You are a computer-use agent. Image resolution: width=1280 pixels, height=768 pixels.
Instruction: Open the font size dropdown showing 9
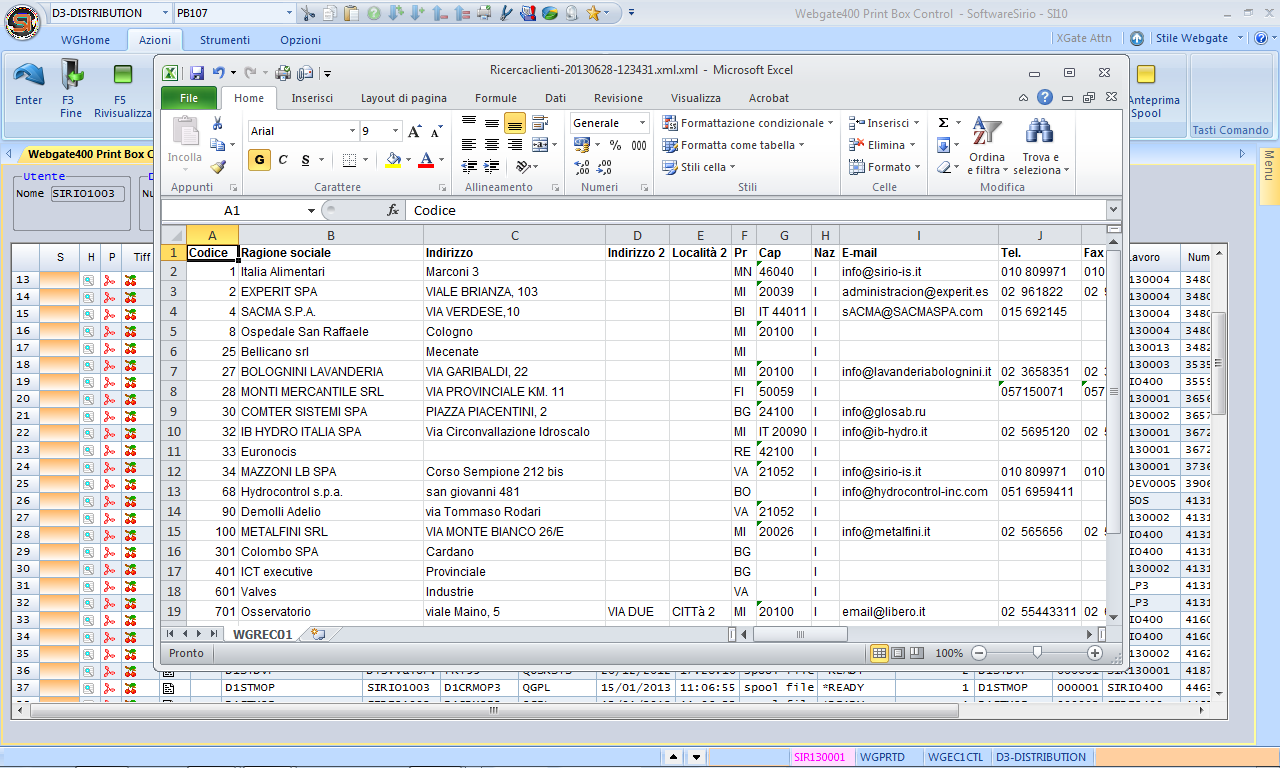395,131
